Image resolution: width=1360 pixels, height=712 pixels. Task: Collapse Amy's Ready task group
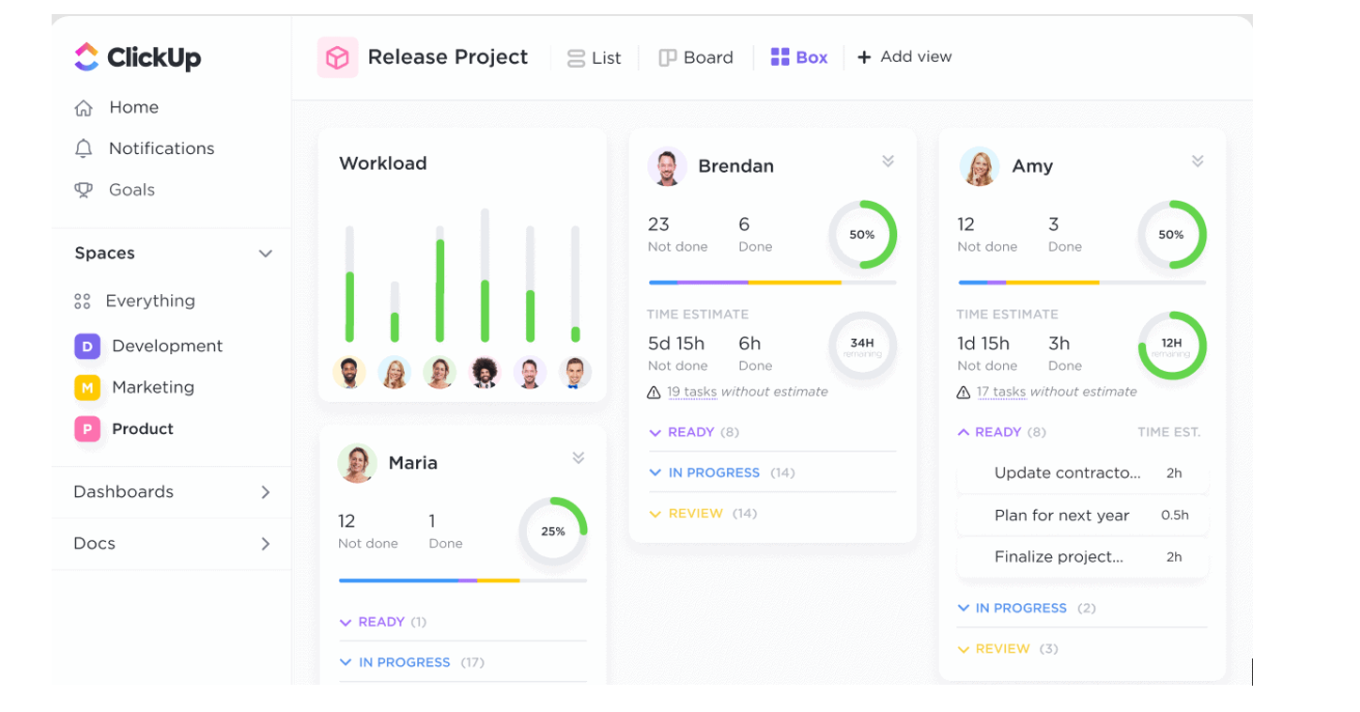963,432
